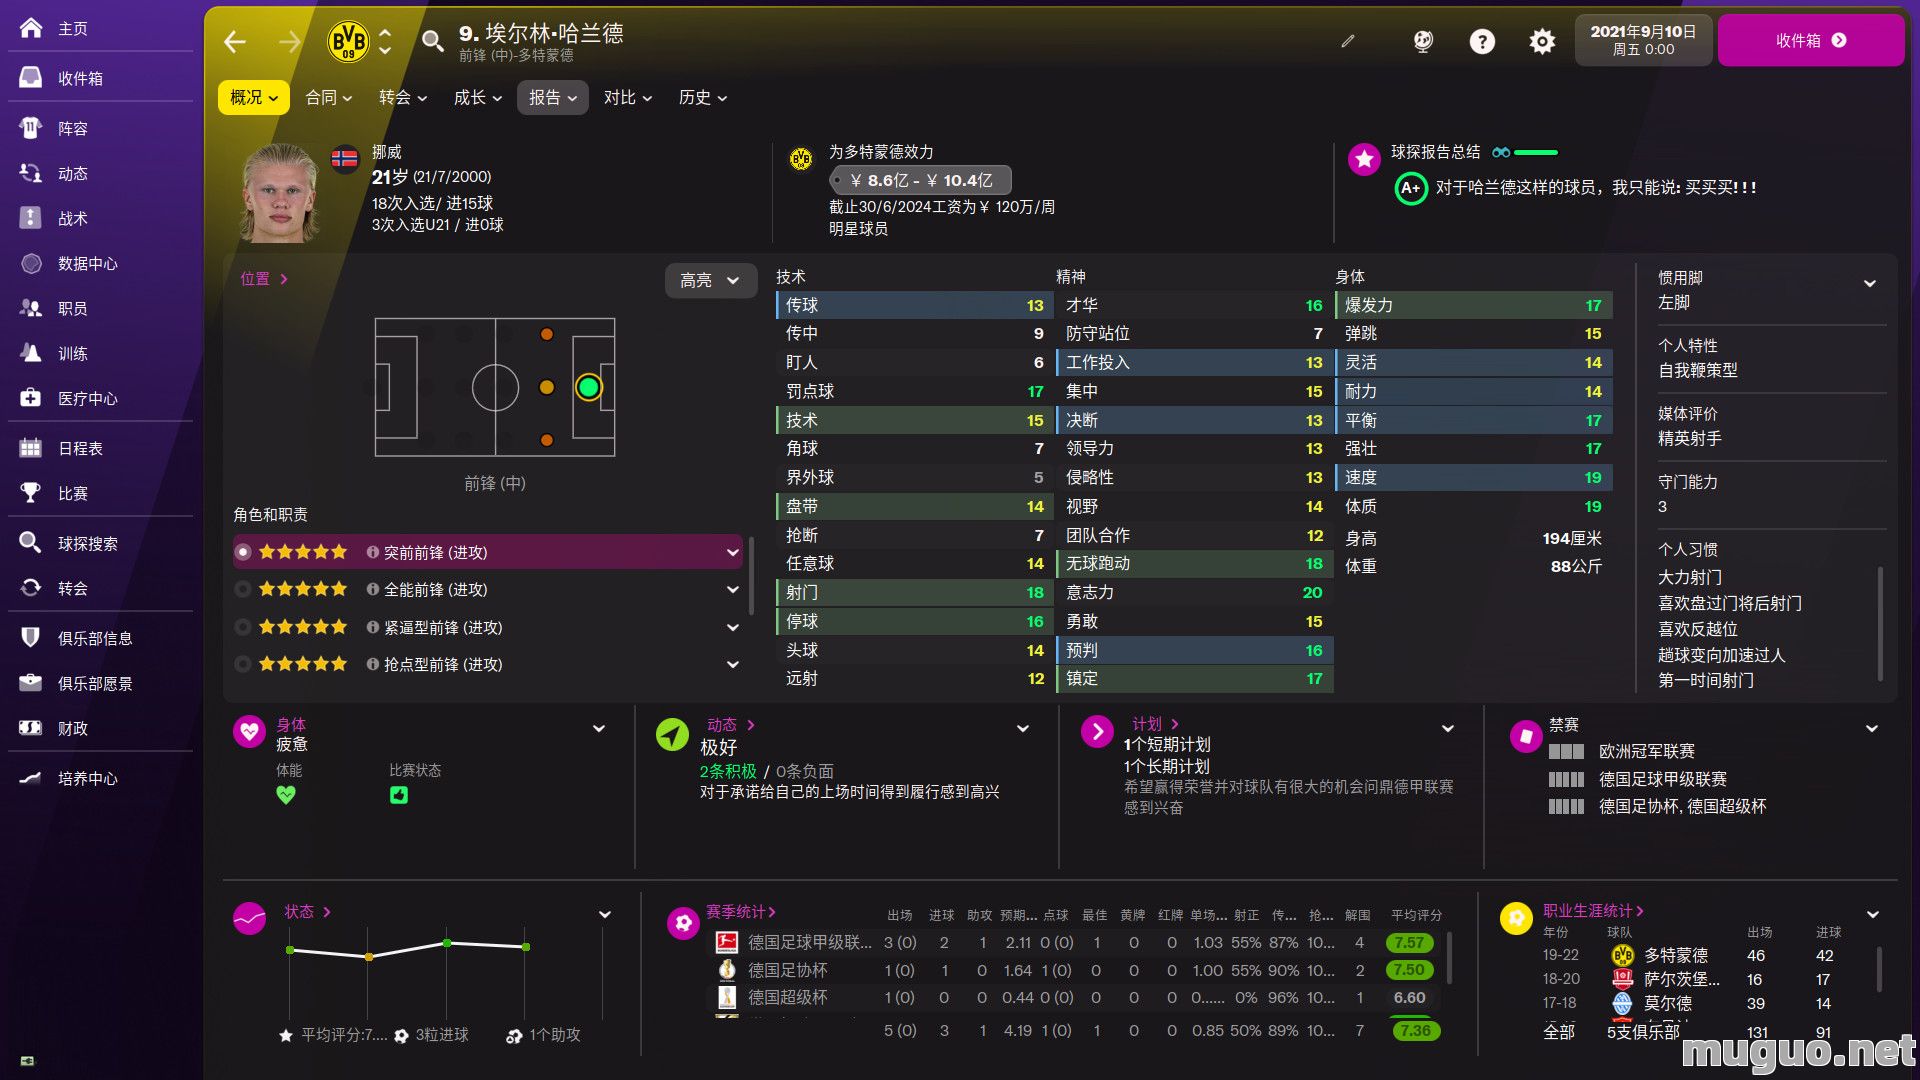Select 紧逼型前锋 (进攻) role radio
Image resolution: width=1920 pixels, height=1080 pixels.
tap(243, 627)
